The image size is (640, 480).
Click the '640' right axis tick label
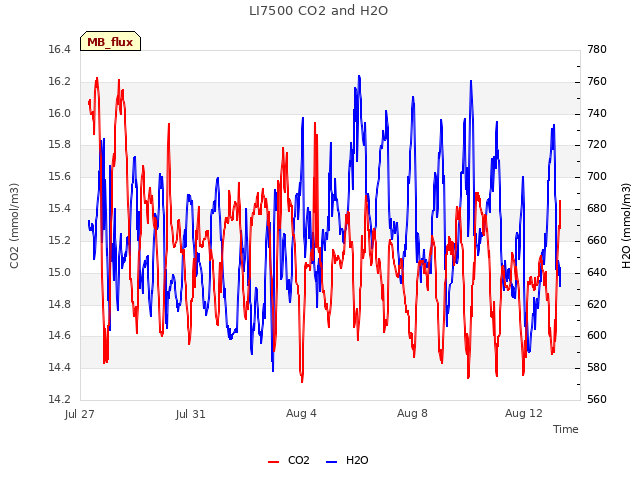click(597, 272)
